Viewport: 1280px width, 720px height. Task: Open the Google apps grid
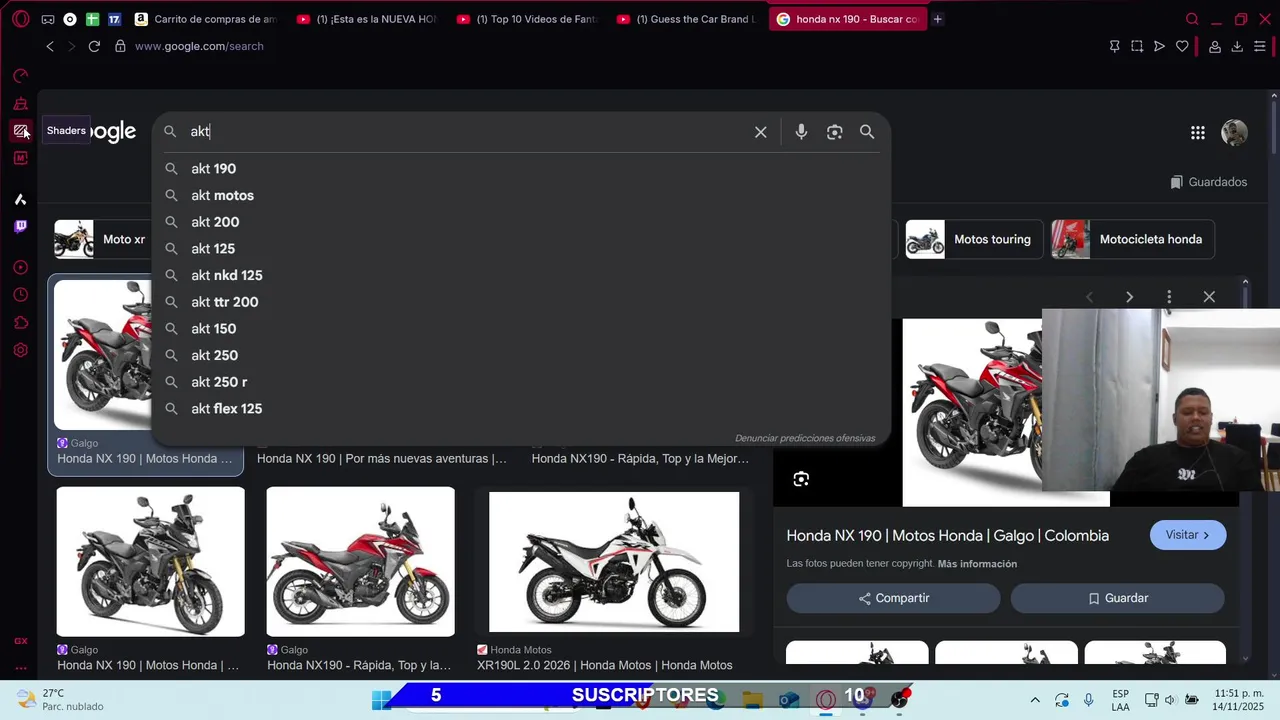point(1197,133)
